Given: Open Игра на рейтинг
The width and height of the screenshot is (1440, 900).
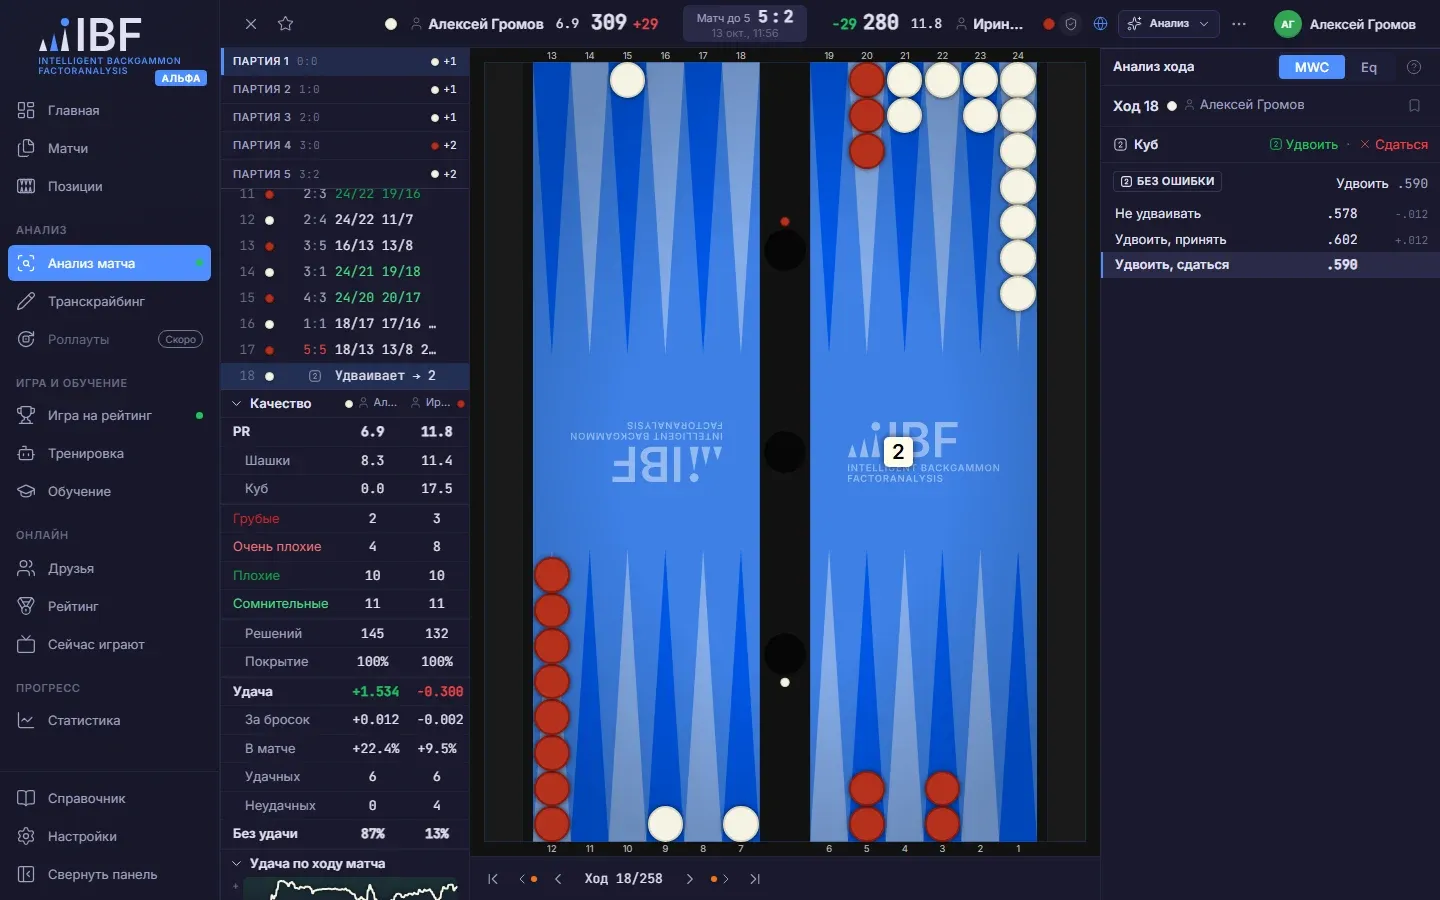Looking at the screenshot, I should click(110, 415).
